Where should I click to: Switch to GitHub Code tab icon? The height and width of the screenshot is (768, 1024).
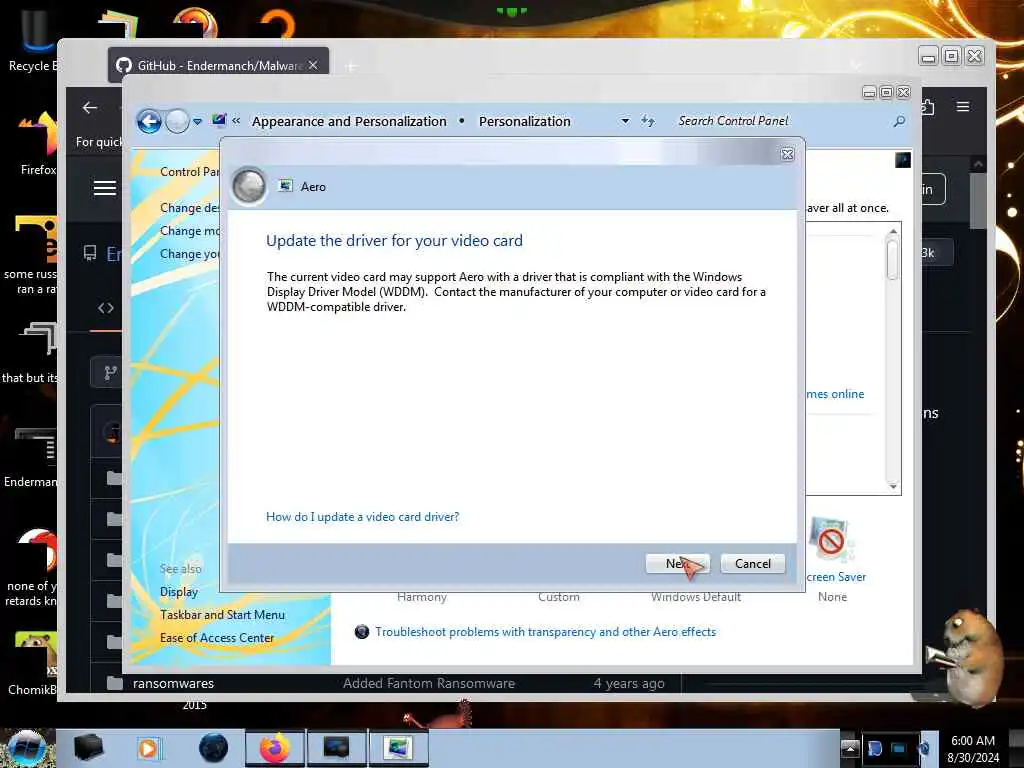[x=106, y=308]
